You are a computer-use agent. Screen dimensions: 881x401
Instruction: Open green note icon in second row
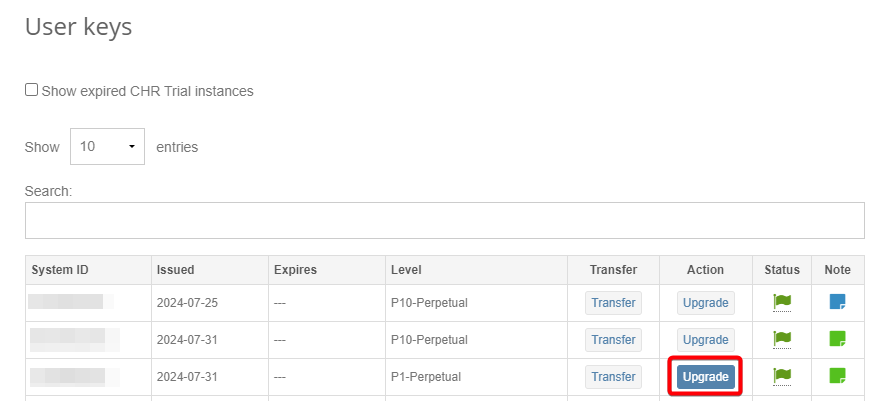click(x=837, y=339)
